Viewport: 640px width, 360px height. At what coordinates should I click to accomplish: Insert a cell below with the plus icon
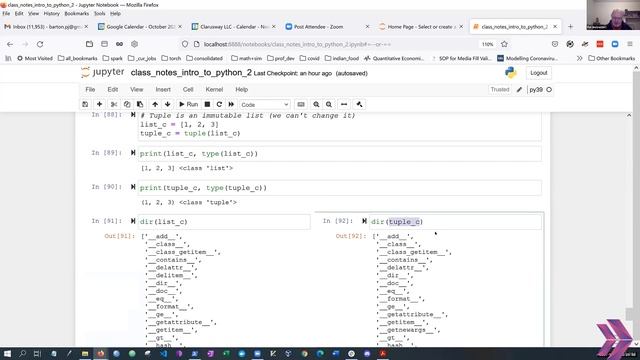tap(99, 104)
